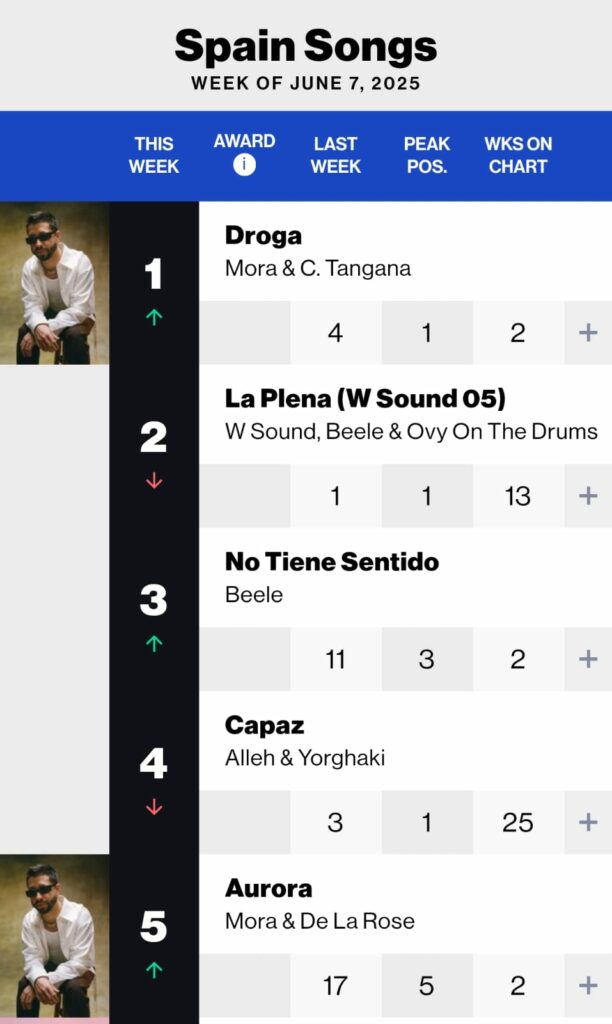This screenshot has width=612, height=1024.
Task: Click the Aurora artist thumbnail image
Action: pyautogui.click(x=54, y=936)
